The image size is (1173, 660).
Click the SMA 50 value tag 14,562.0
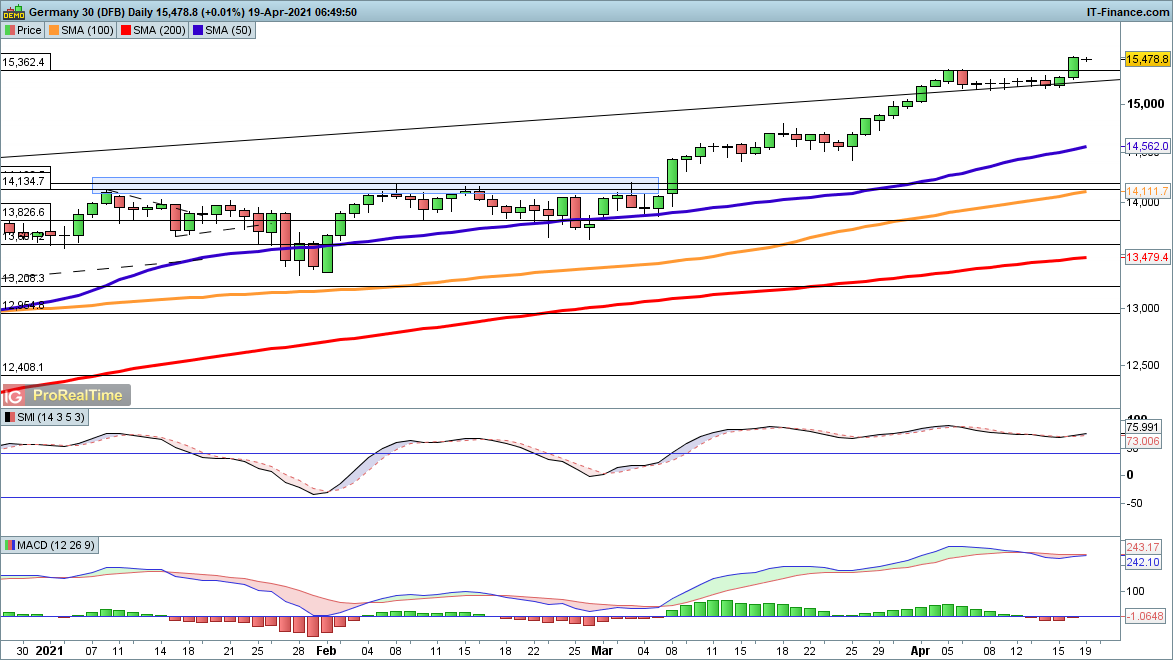[x=1147, y=146]
